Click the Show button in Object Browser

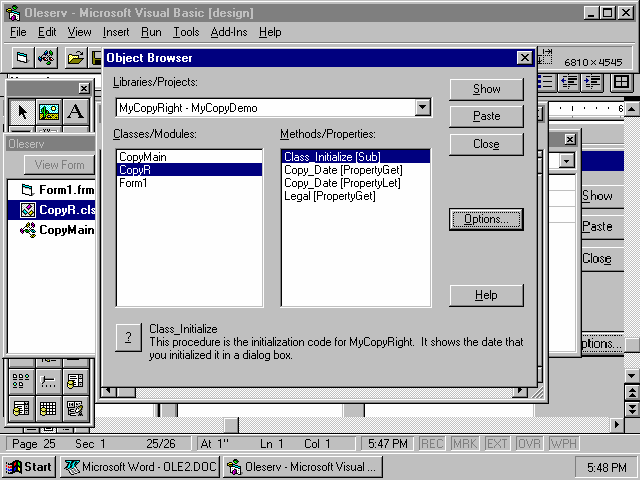click(x=487, y=89)
